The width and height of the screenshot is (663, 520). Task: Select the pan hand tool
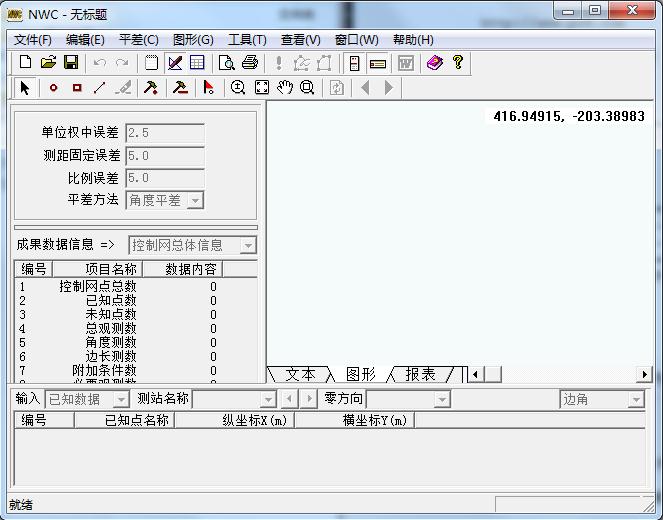pyautogui.click(x=285, y=88)
